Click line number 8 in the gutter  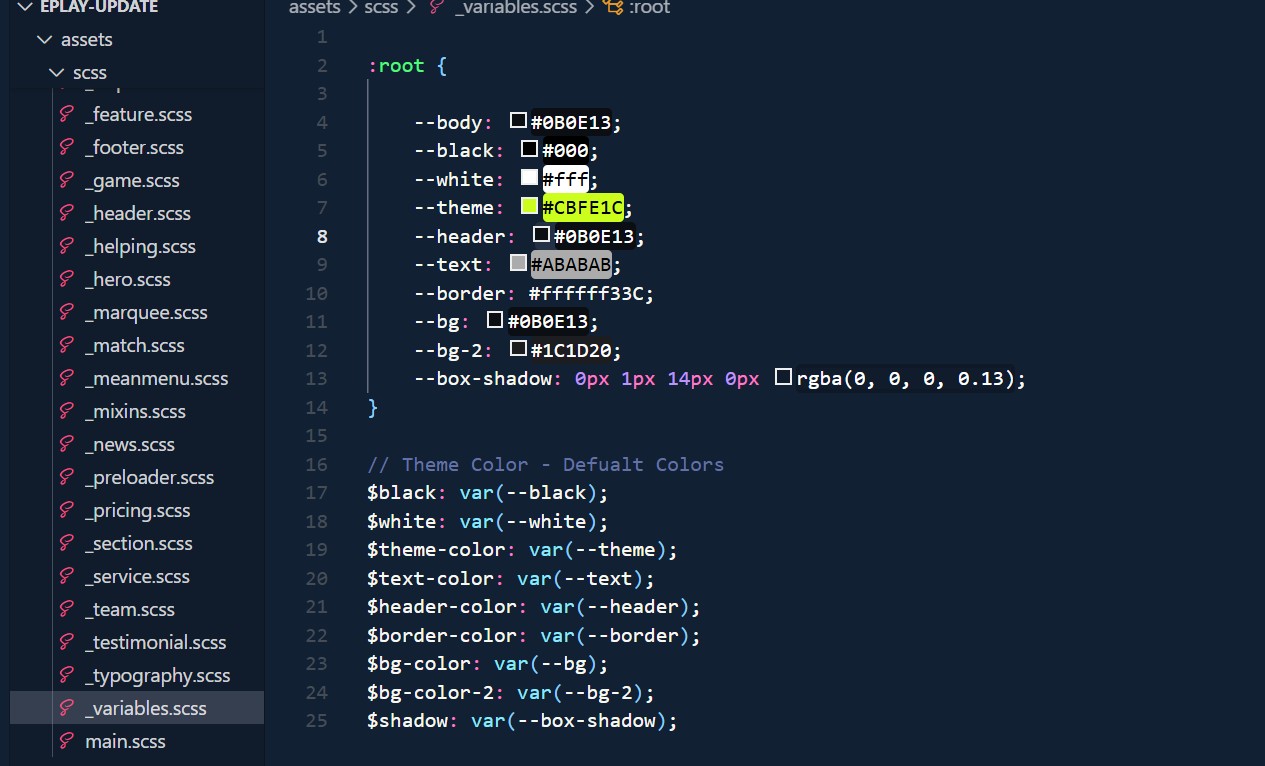(x=322, y=237)
